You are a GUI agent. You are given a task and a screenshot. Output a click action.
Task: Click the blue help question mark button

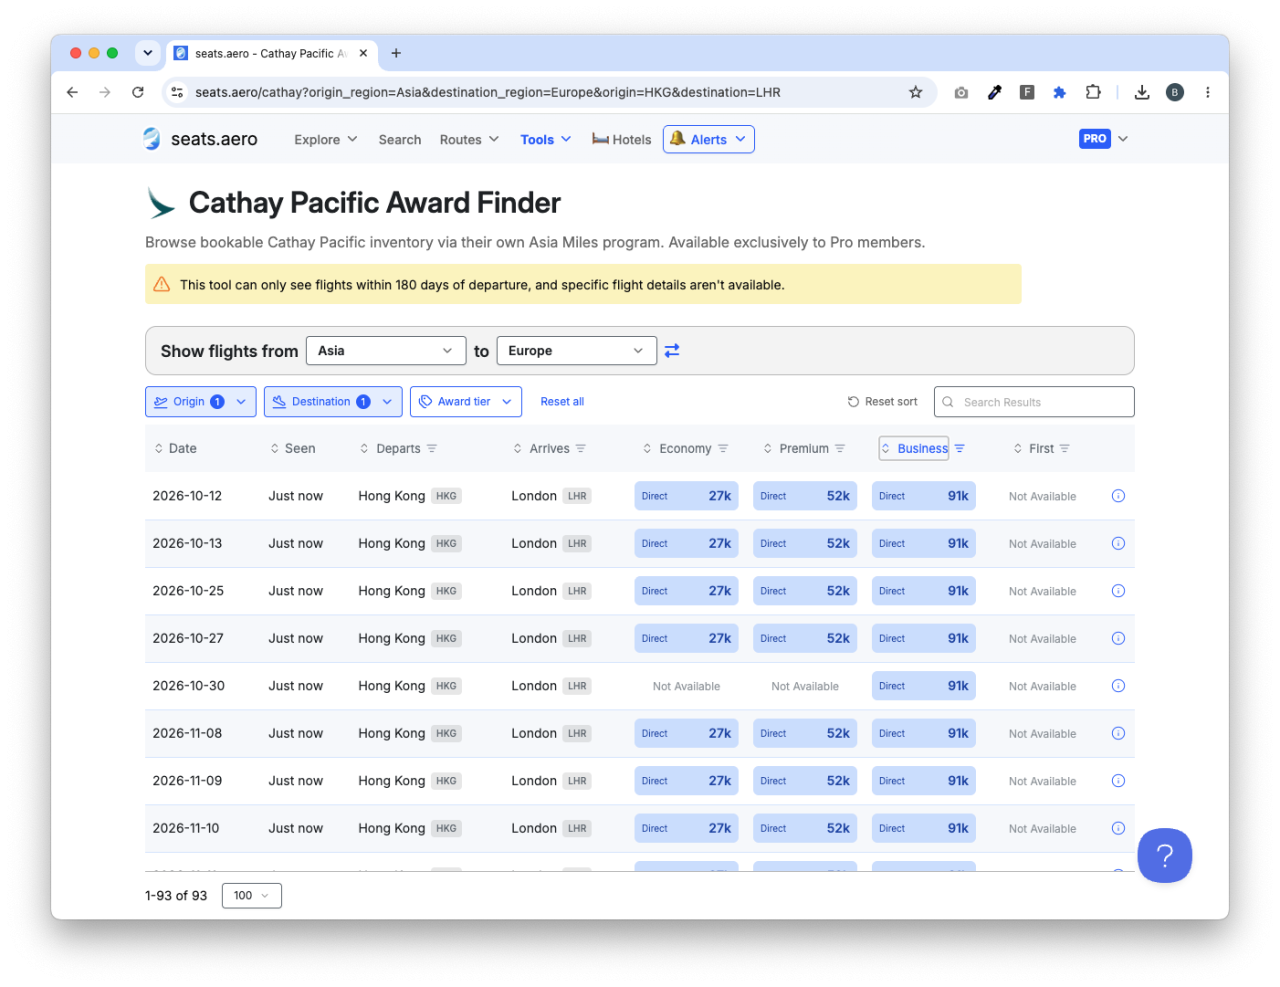[1164, 856]
